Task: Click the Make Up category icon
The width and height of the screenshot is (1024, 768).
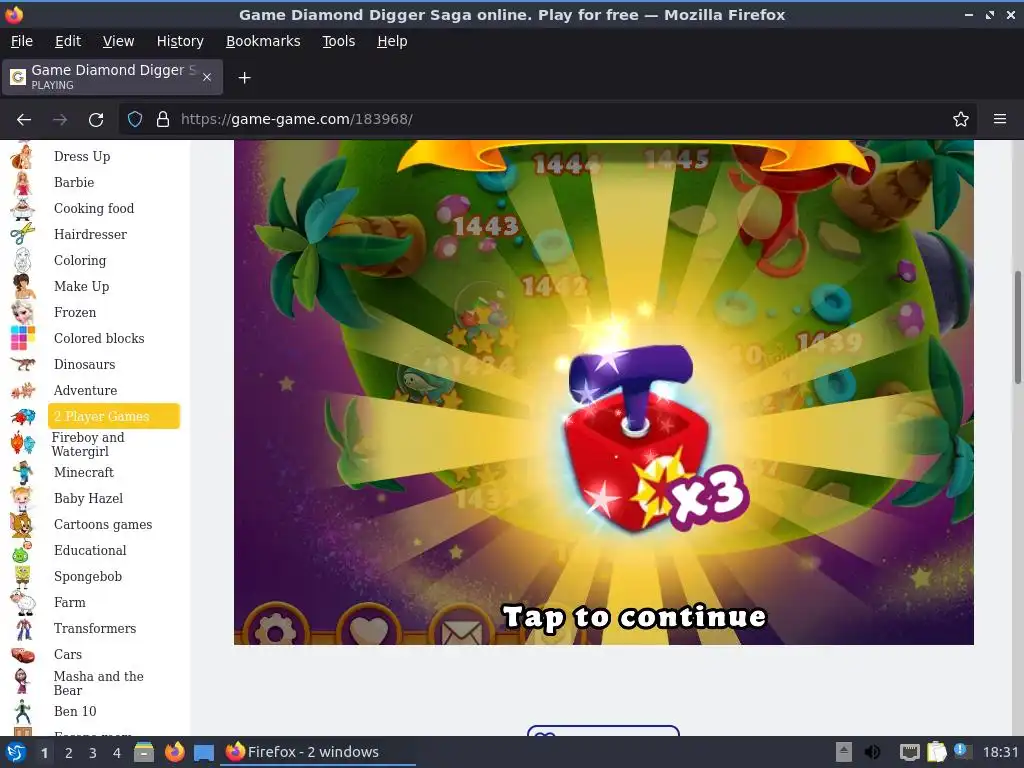Action: pyautogui.click(x=22, y=286)
